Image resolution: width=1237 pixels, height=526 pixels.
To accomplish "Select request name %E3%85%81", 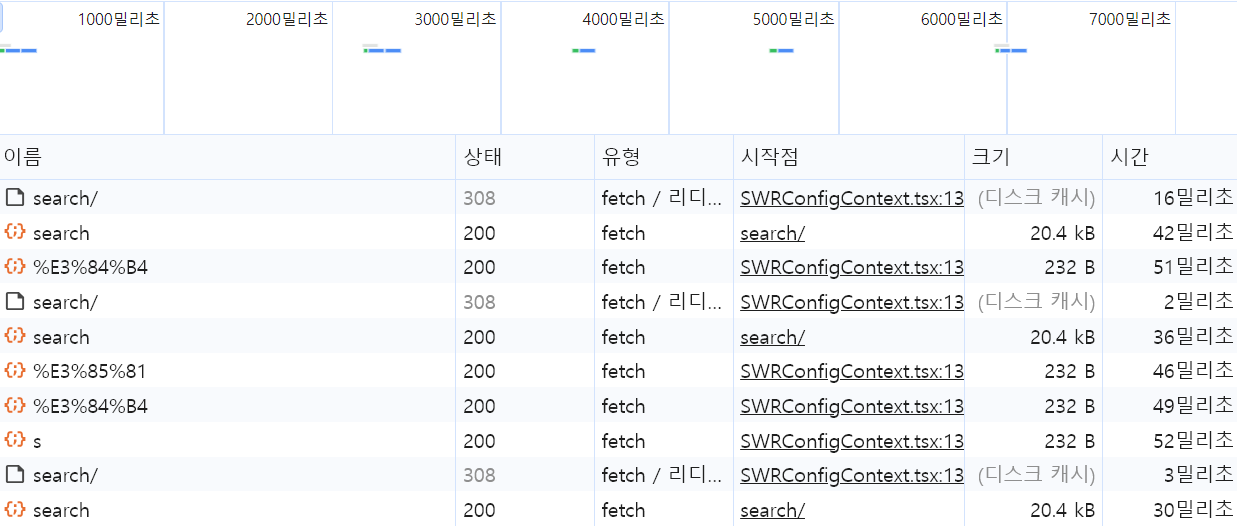I will [89, 371].
